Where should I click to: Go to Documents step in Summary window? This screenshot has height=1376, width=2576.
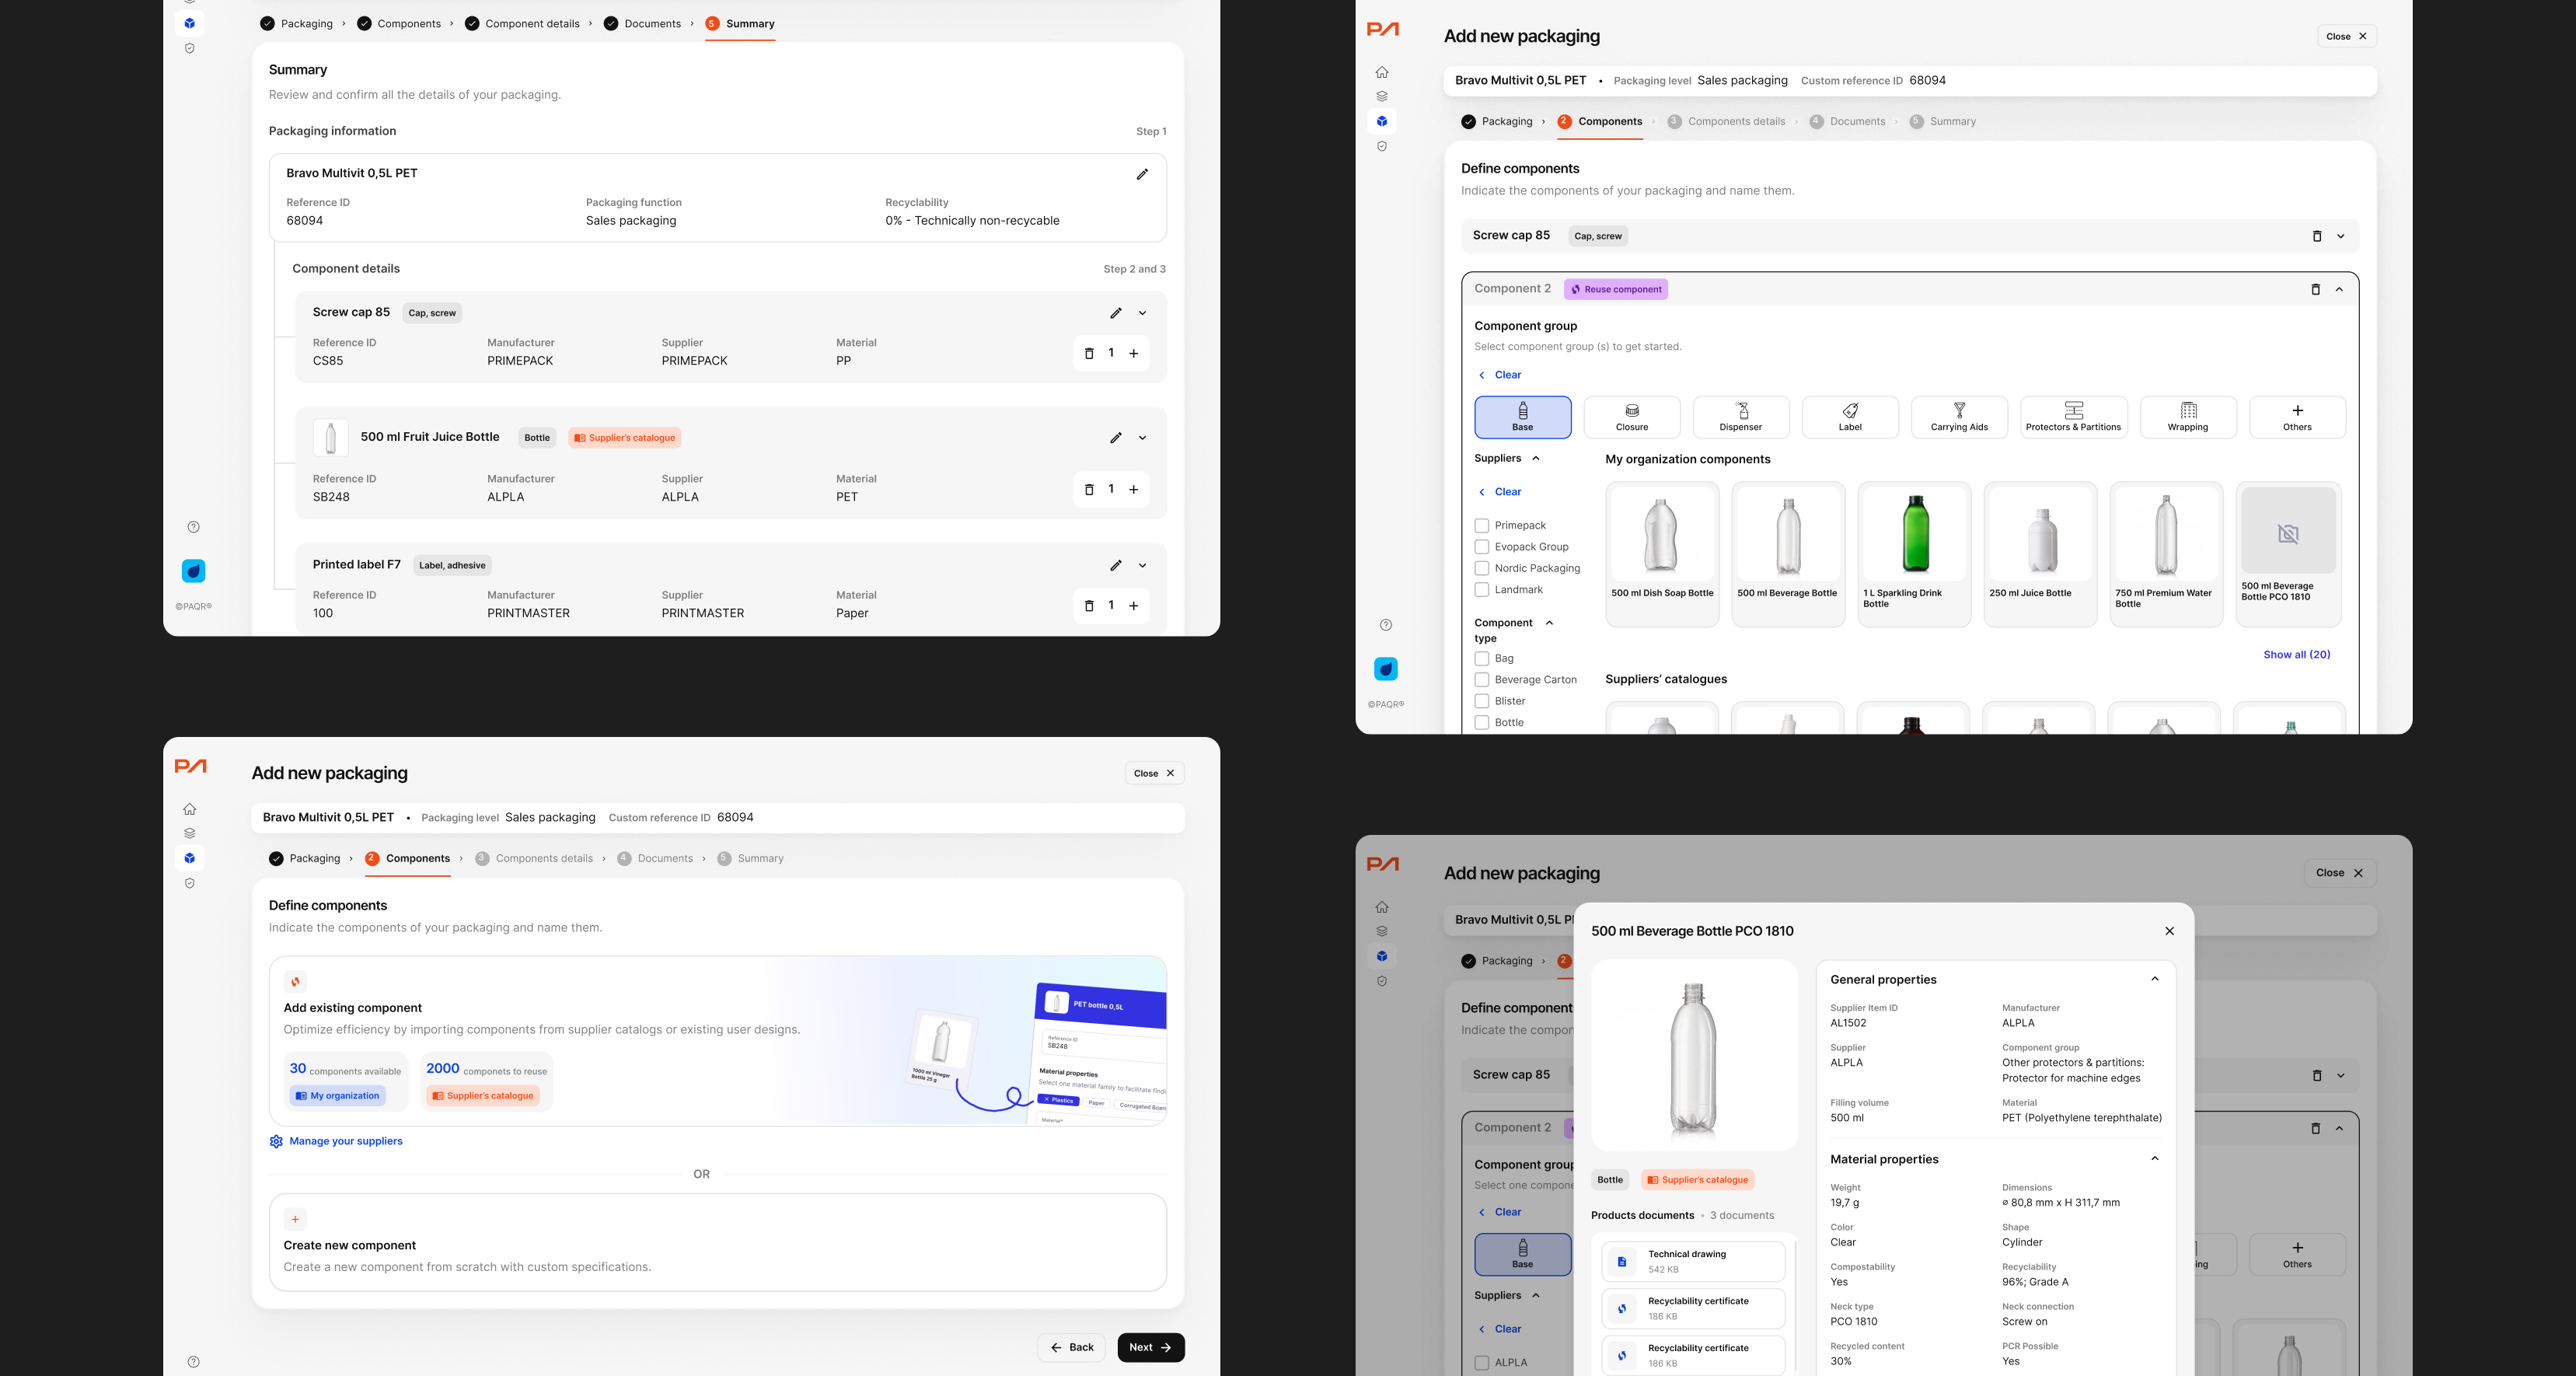point(642,24)
